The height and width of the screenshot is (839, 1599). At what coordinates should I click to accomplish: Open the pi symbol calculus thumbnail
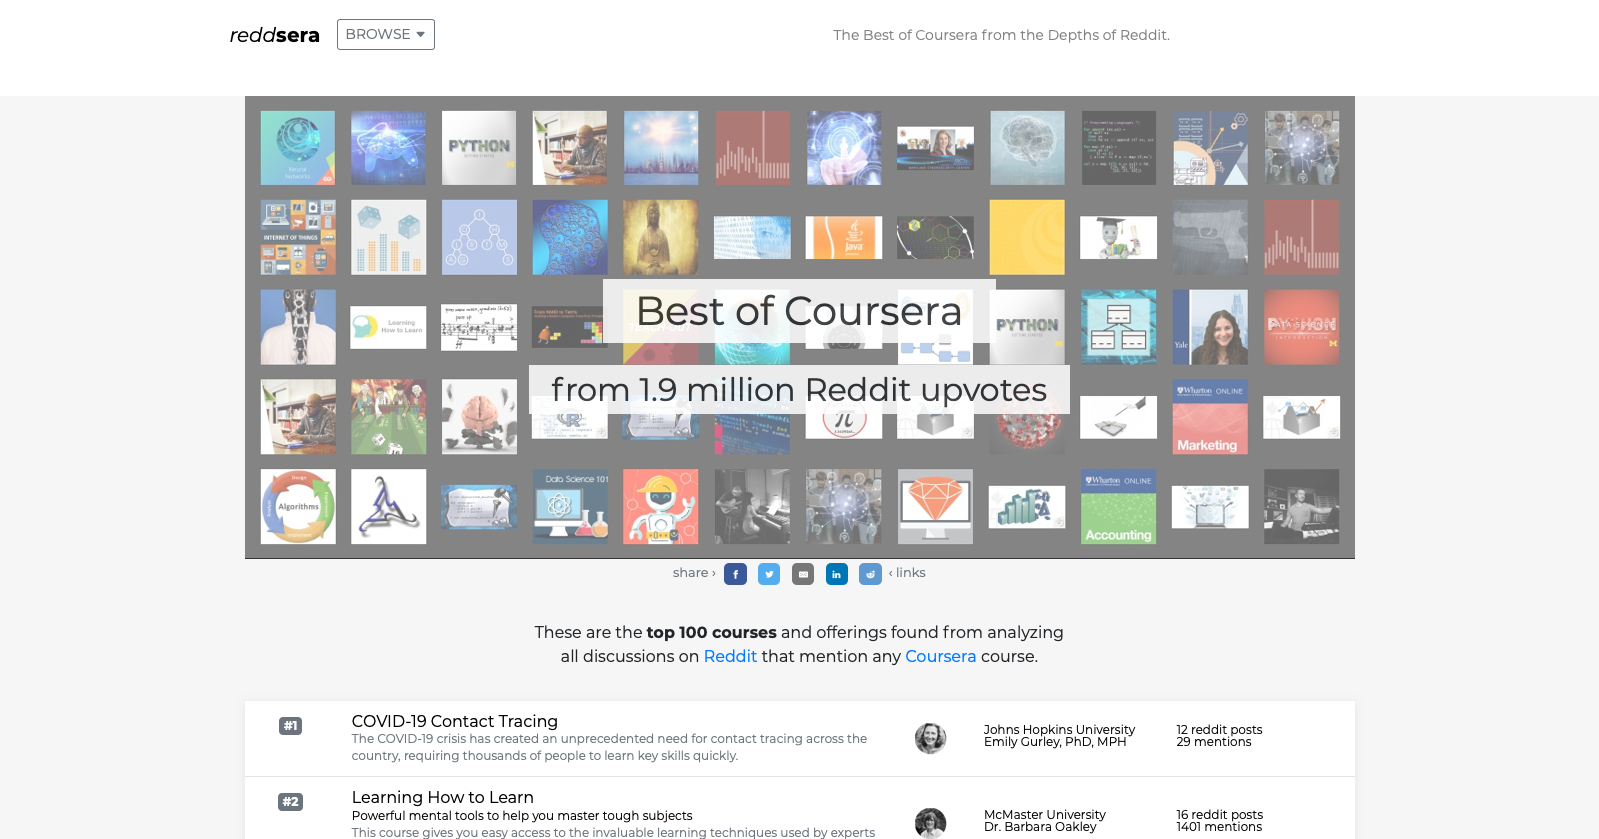tap(844, 424)
